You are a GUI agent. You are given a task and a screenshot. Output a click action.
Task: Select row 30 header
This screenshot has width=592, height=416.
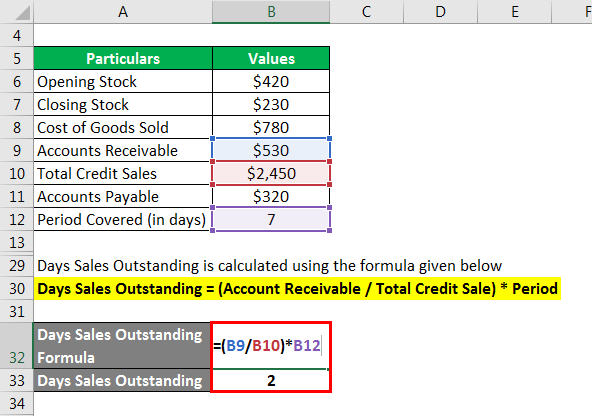(17, 289)
